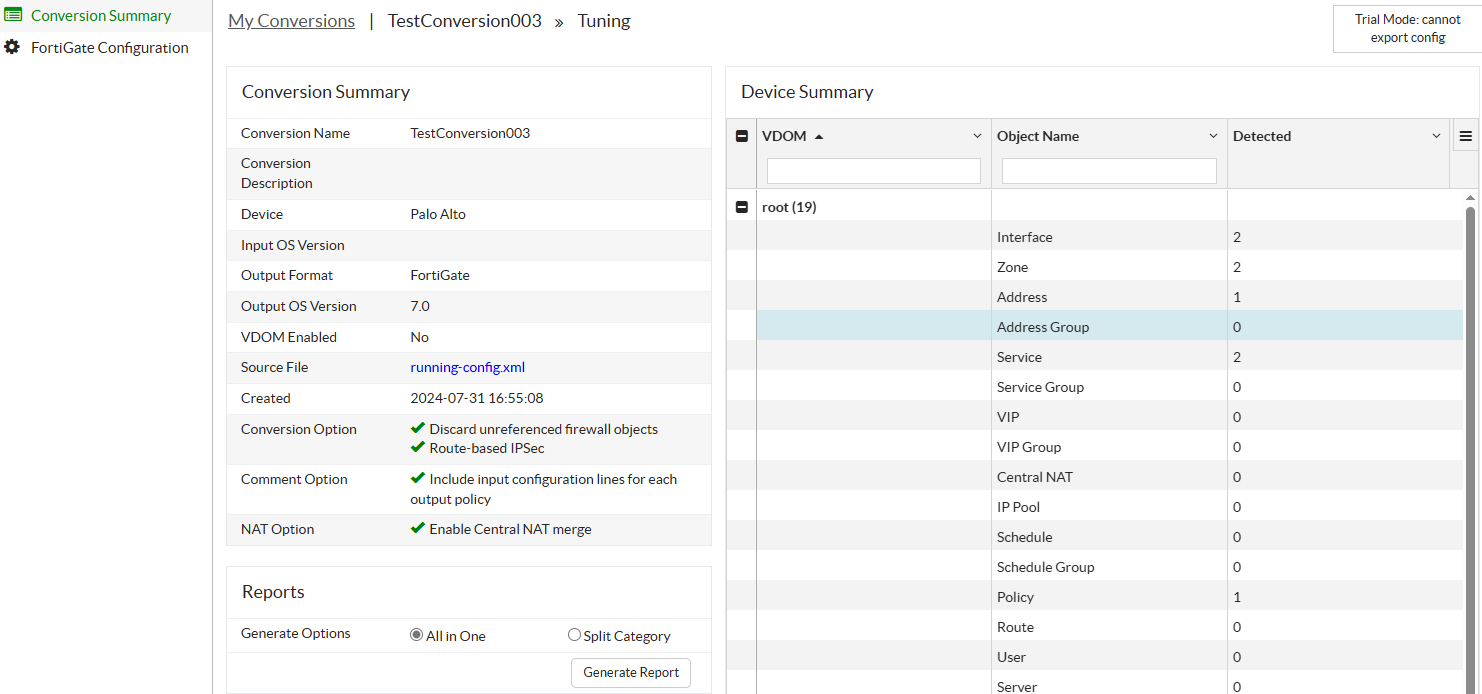1482x694 pixels.
Task: Select the Split Category radio option
Action: (x=574, y=635)
